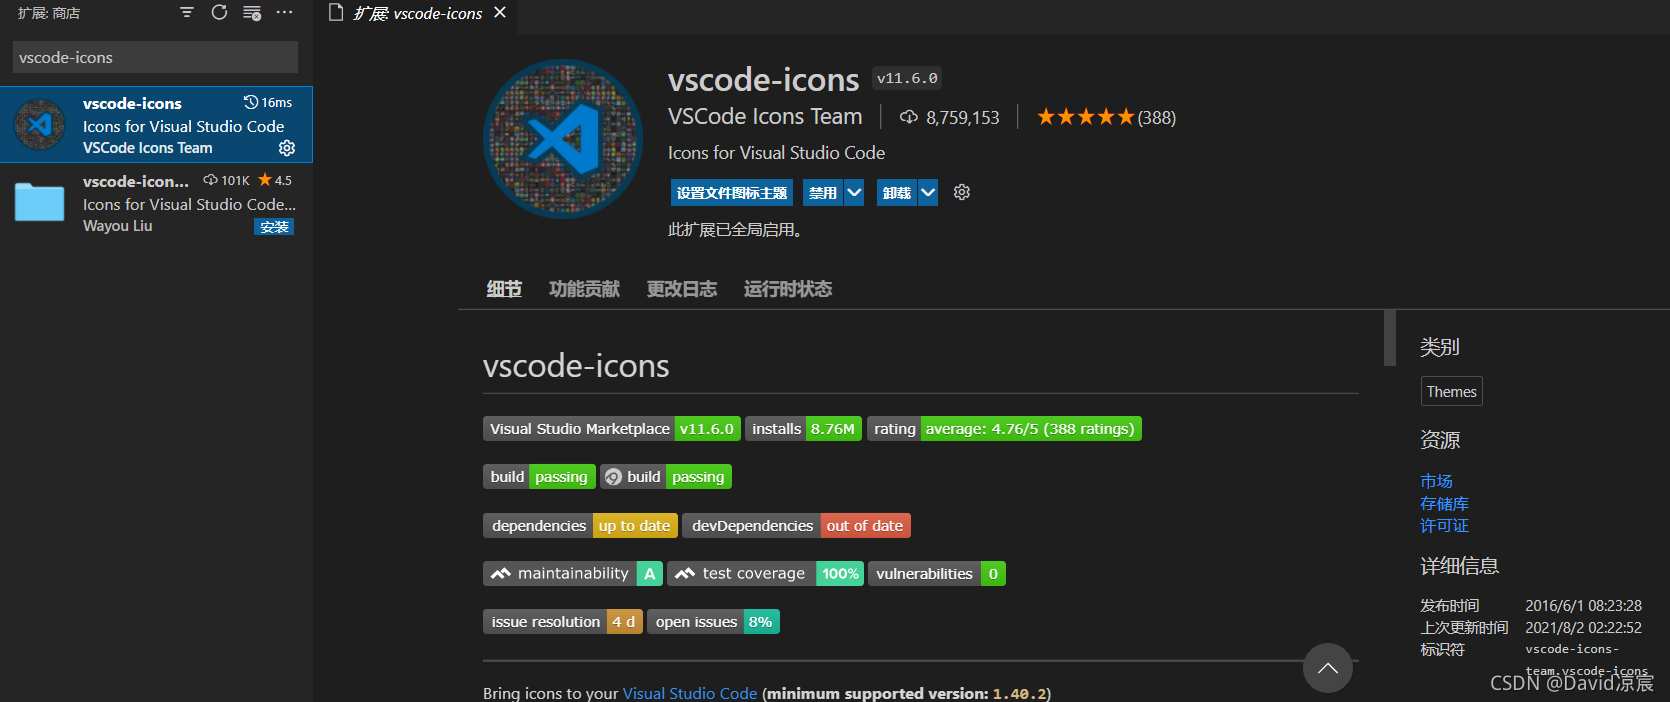This screenshot has height=702, width=1670.
Task: Click the extension search input field
Action: [155, 57]
